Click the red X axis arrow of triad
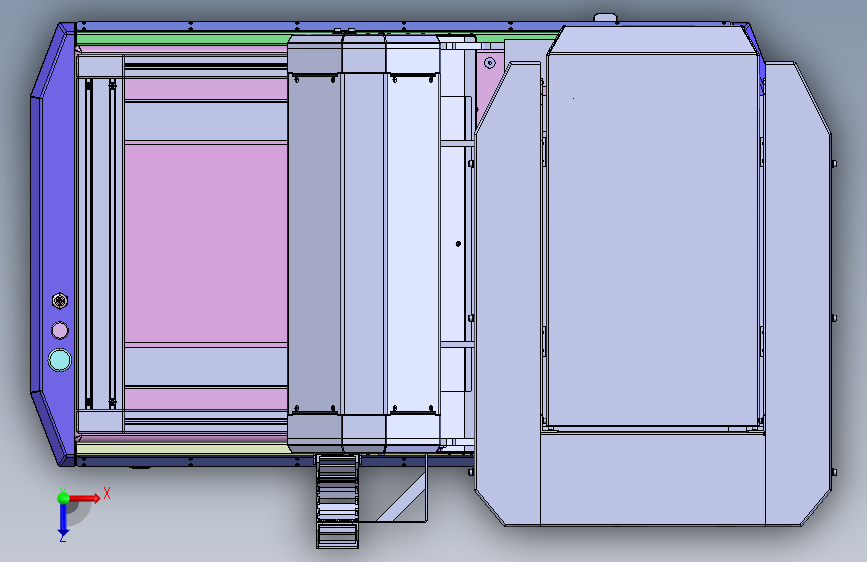867x562 pixels. coord(86,498)
